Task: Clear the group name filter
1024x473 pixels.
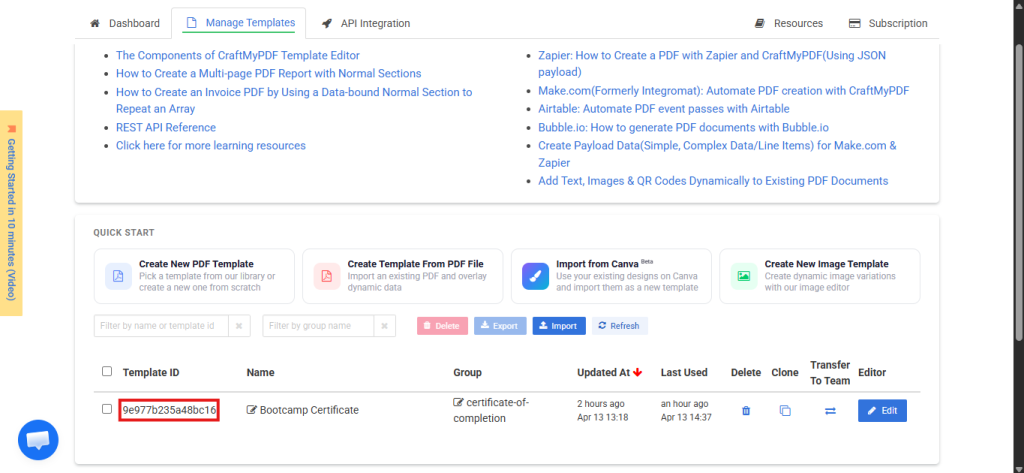Action: tap(386, 326)
